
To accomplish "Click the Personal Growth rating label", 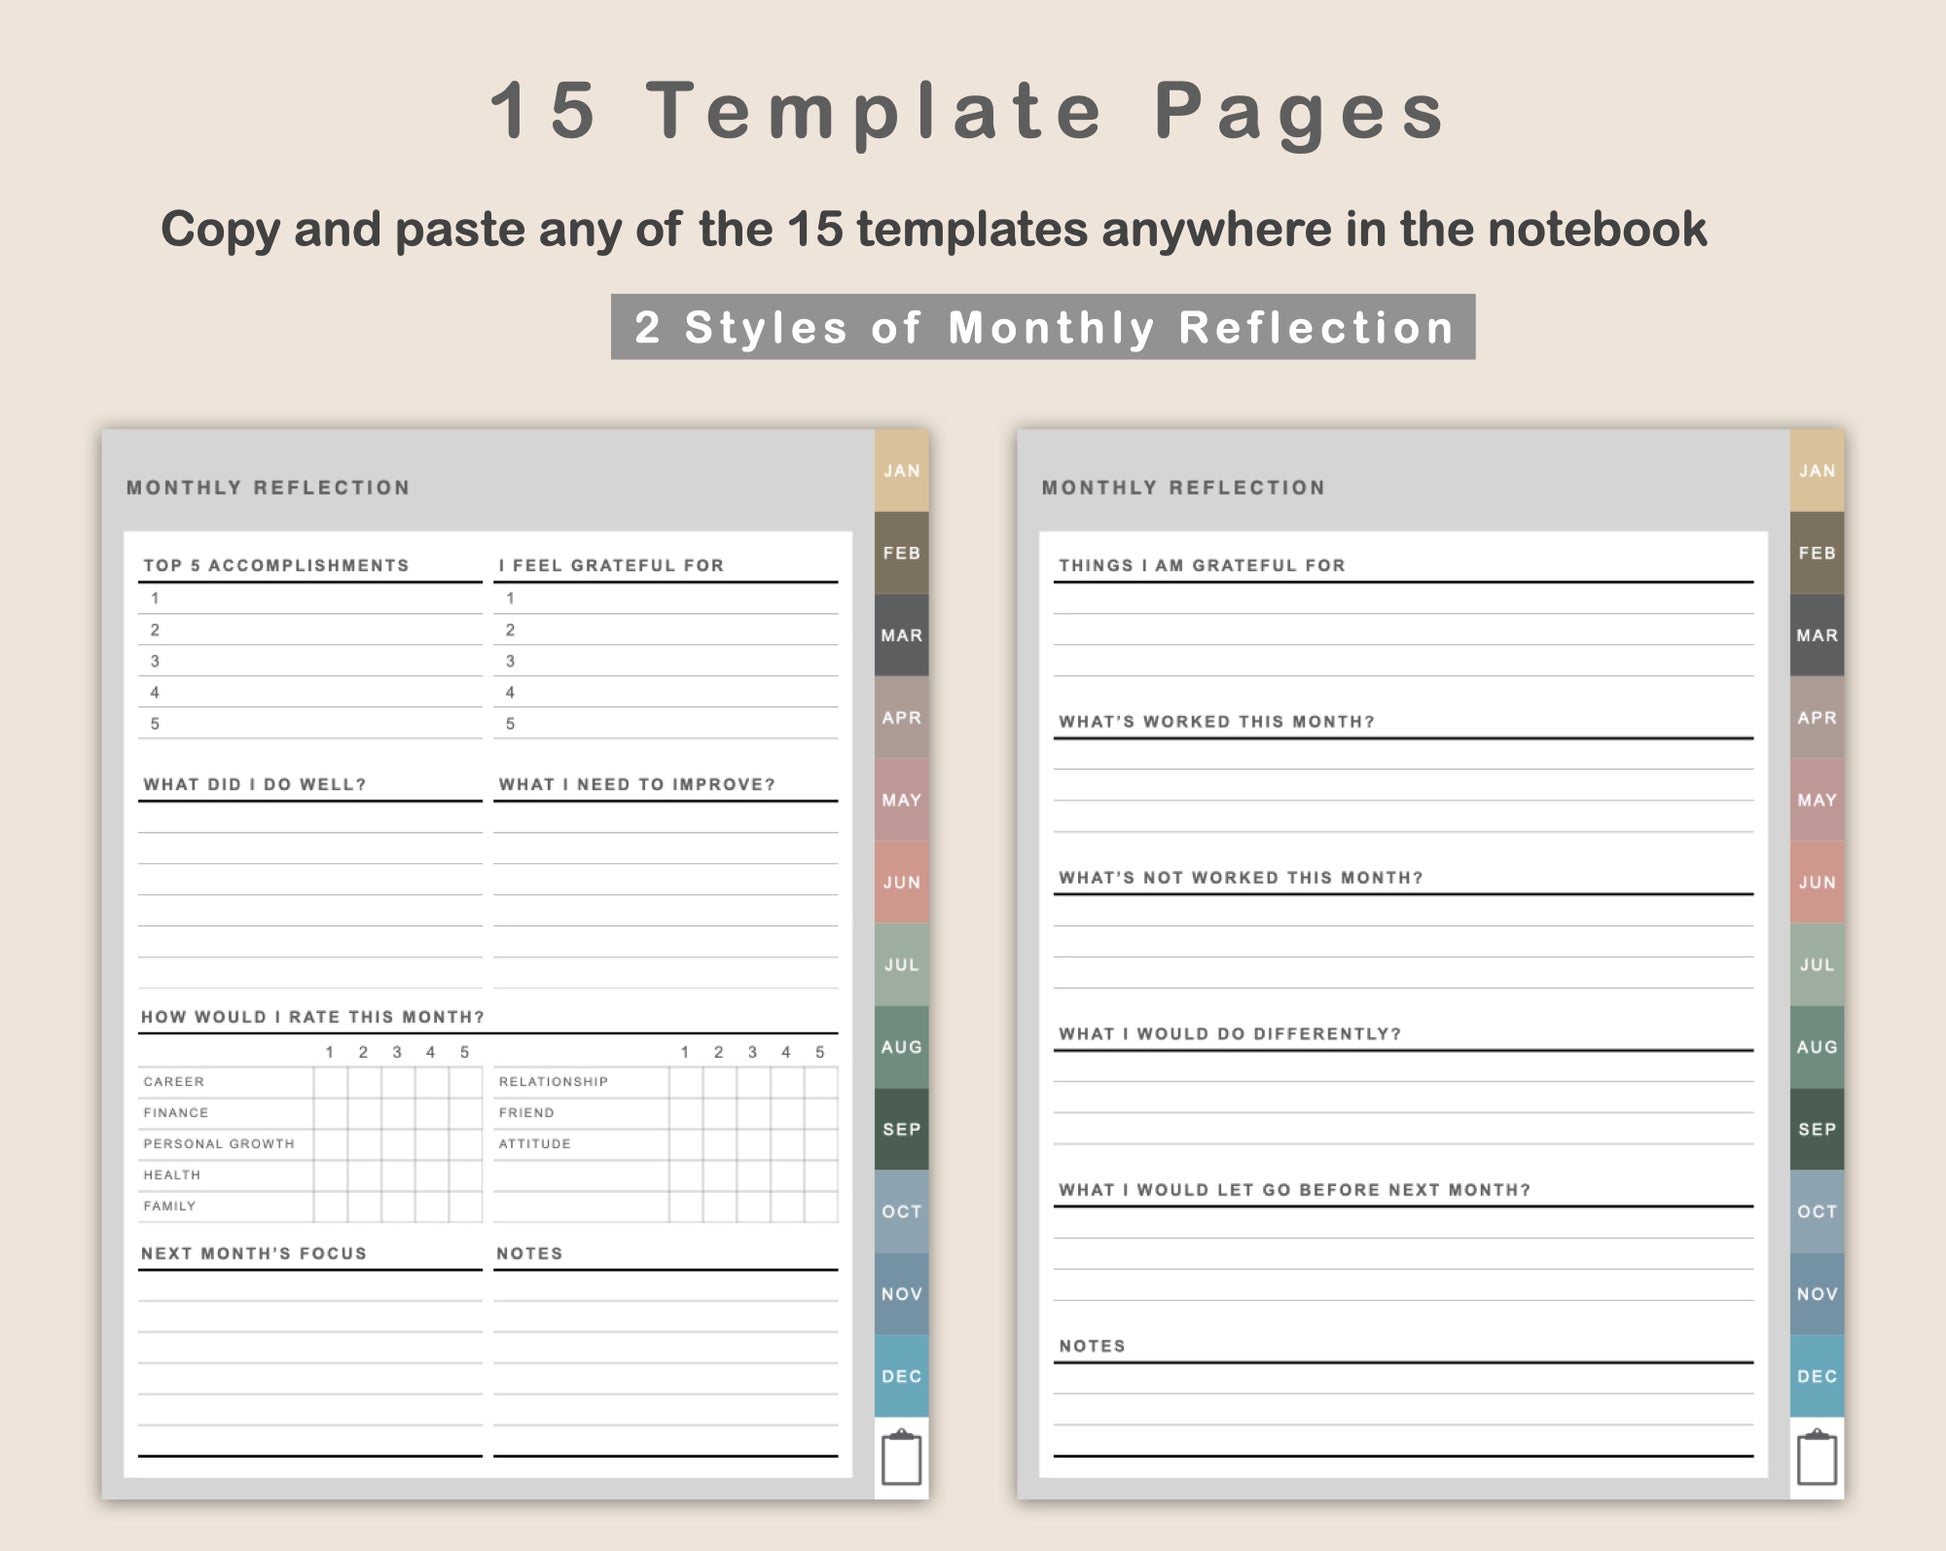I will [219, 1143].
